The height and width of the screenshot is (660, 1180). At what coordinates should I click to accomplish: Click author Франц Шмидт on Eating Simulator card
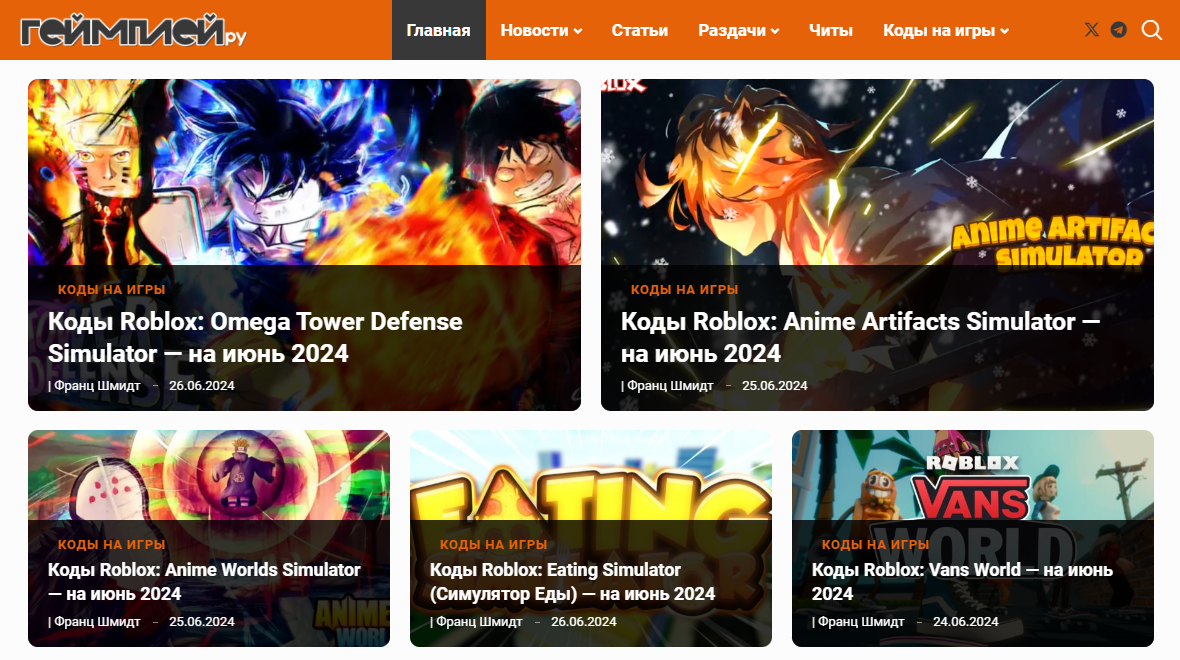pos(479,622)
